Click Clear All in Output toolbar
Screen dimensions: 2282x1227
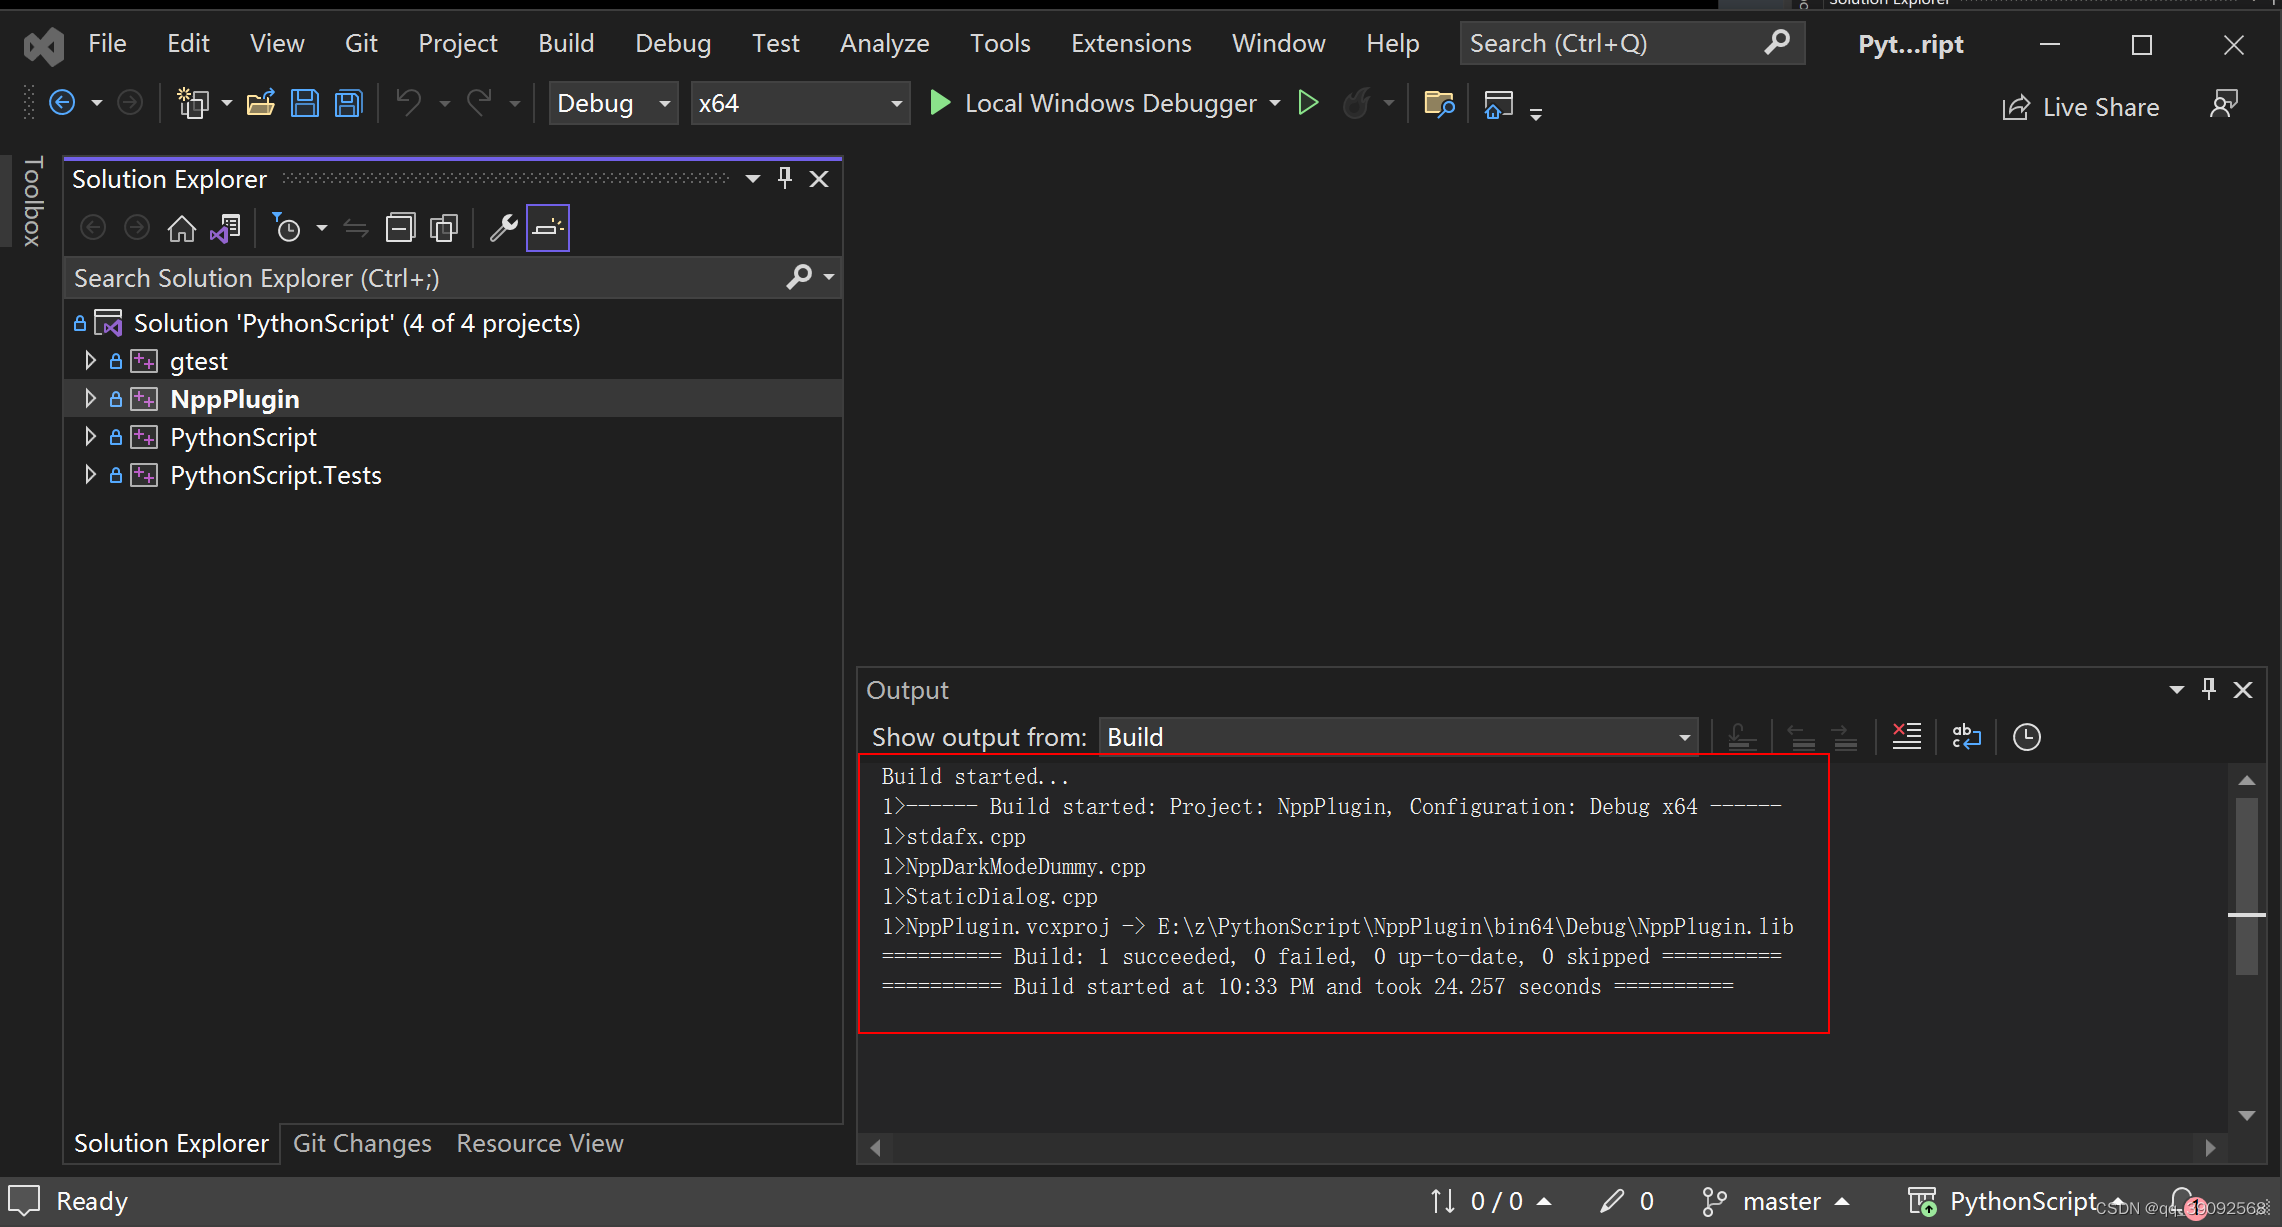1906,737
